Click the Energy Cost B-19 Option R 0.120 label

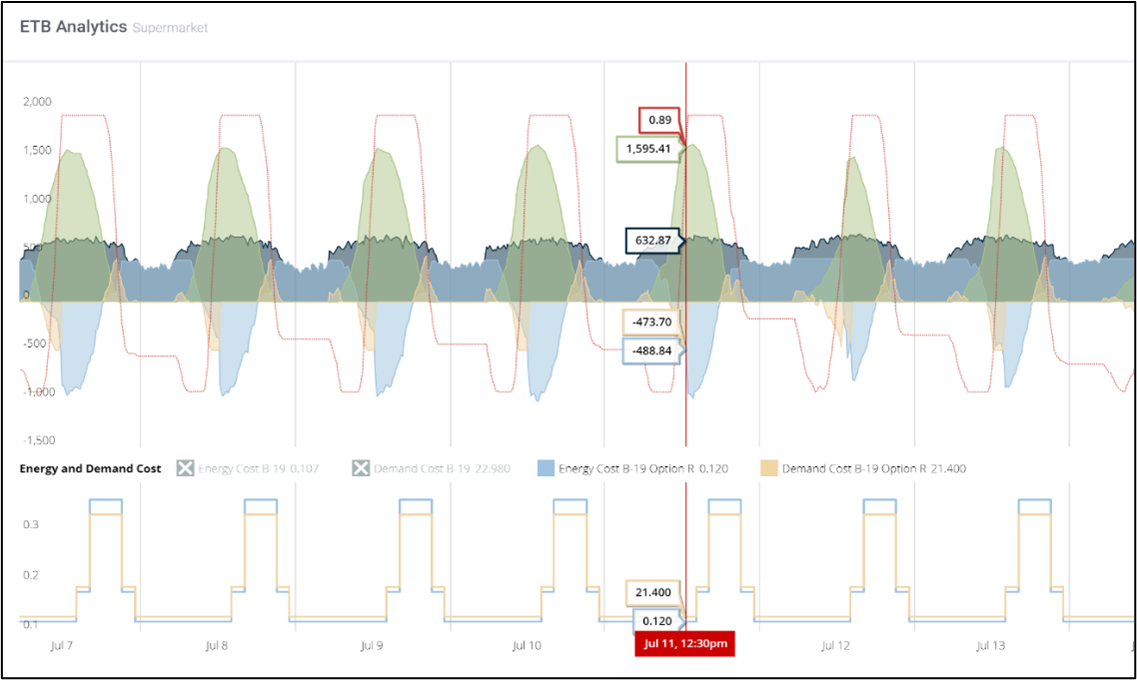(643, 469)
